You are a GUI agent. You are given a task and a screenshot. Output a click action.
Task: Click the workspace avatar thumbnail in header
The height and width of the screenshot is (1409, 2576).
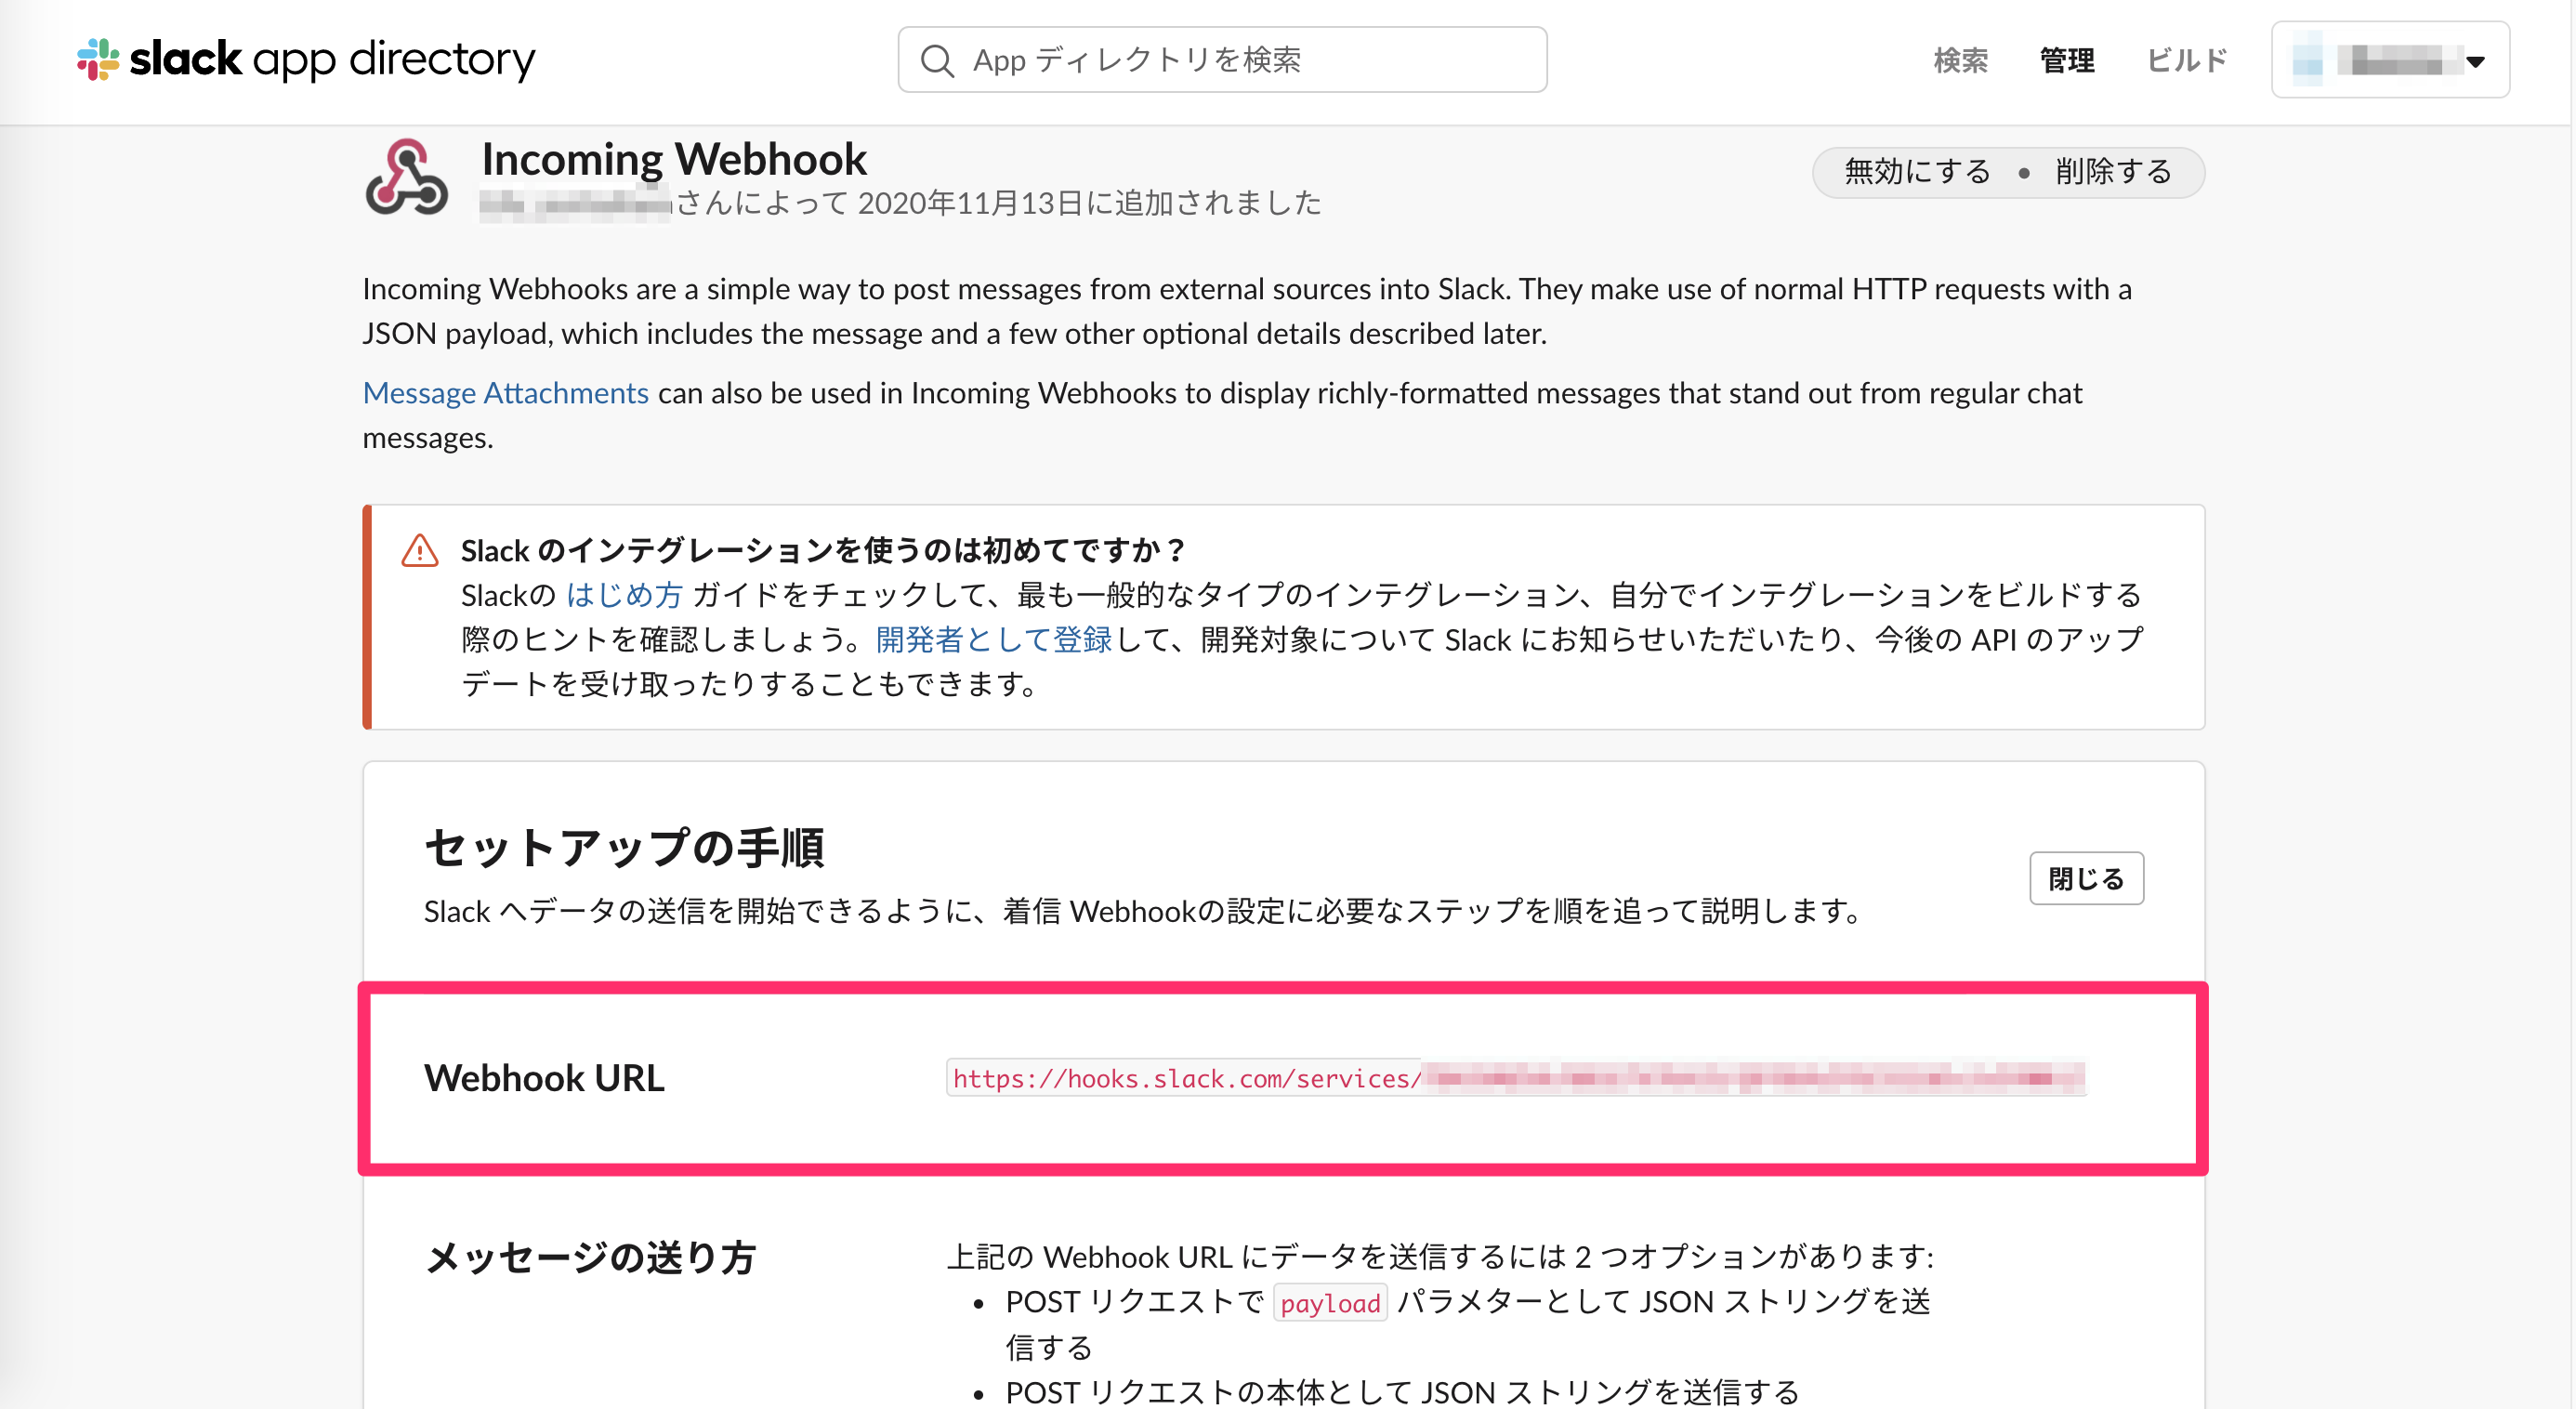[x=2307, y=60]
